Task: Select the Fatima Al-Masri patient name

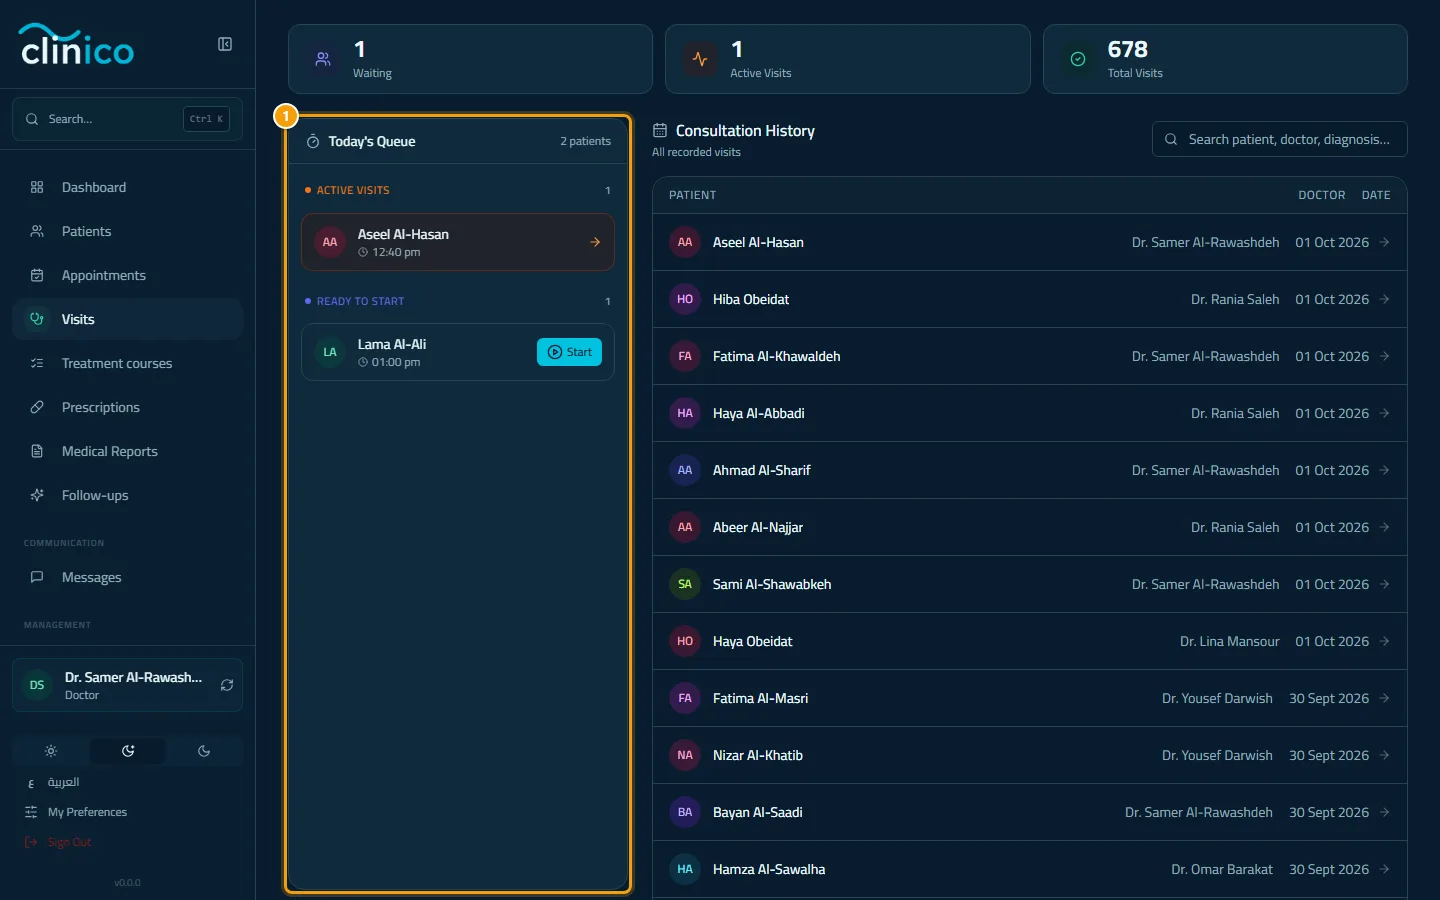Action: pyautogui.click(x=760, y=698)
